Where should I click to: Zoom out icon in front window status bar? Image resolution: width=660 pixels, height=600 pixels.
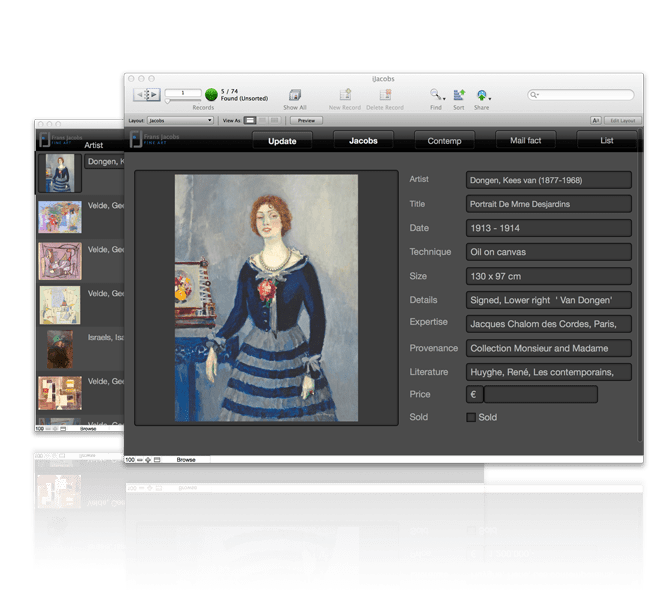click(x=140, y=460)
